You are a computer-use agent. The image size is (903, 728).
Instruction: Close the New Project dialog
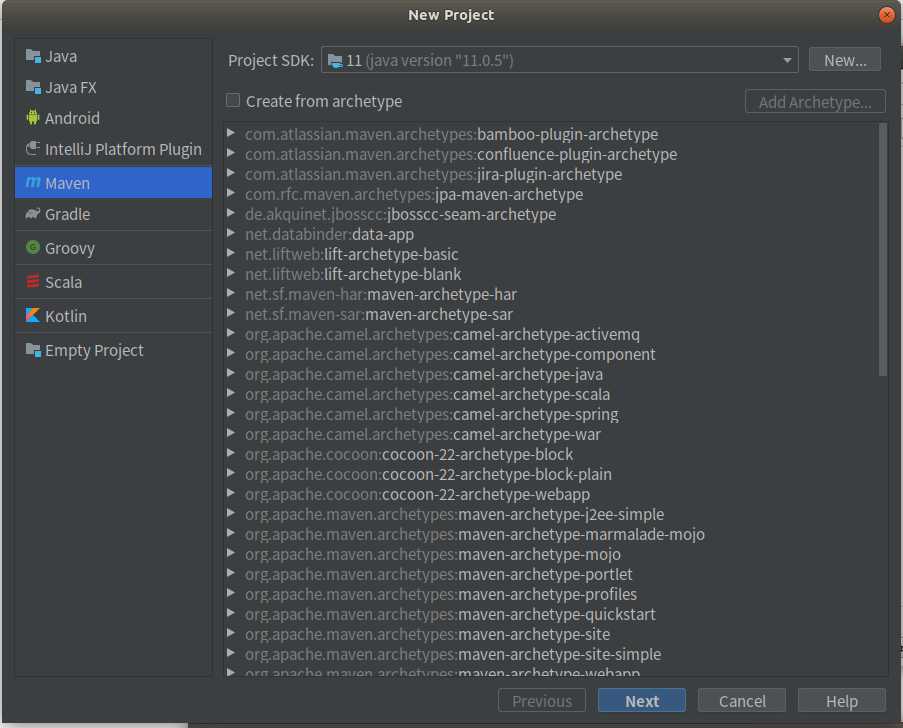click(x=887, y=14)
